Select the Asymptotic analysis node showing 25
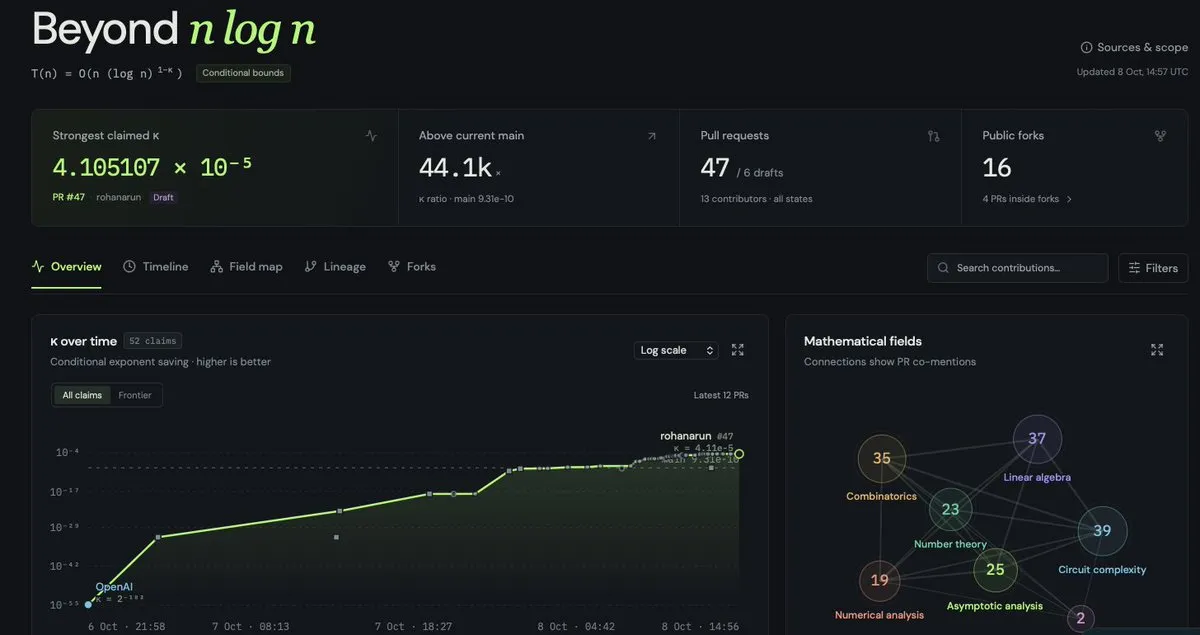1200x635 pixels. (x=995, y=570)
